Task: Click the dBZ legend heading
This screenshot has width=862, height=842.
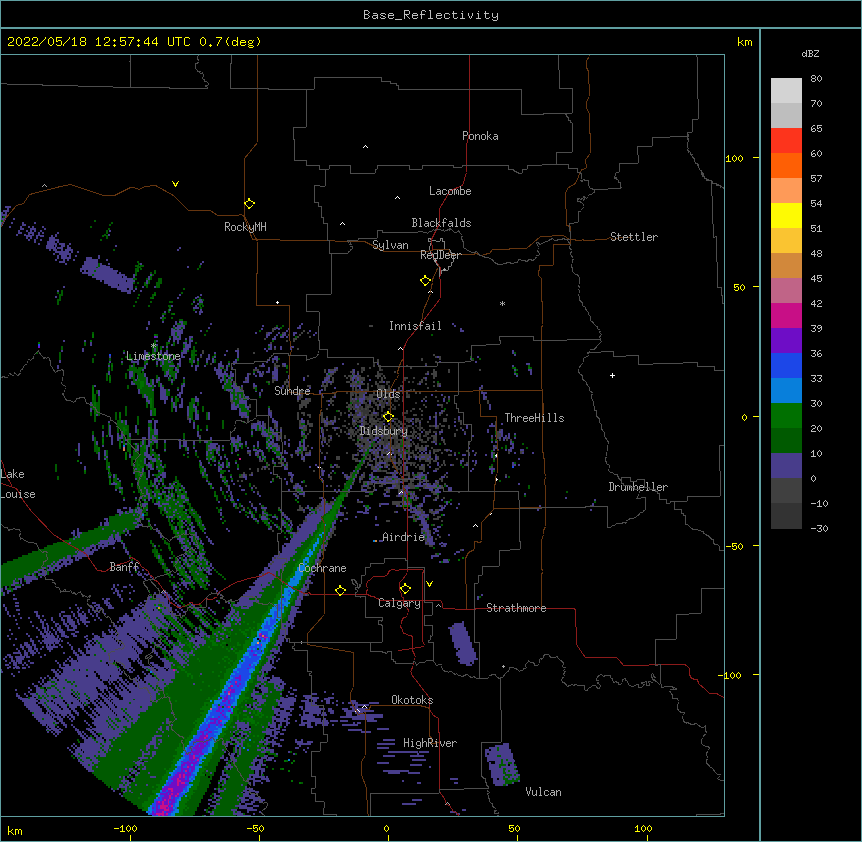Action: click(810, 54)
